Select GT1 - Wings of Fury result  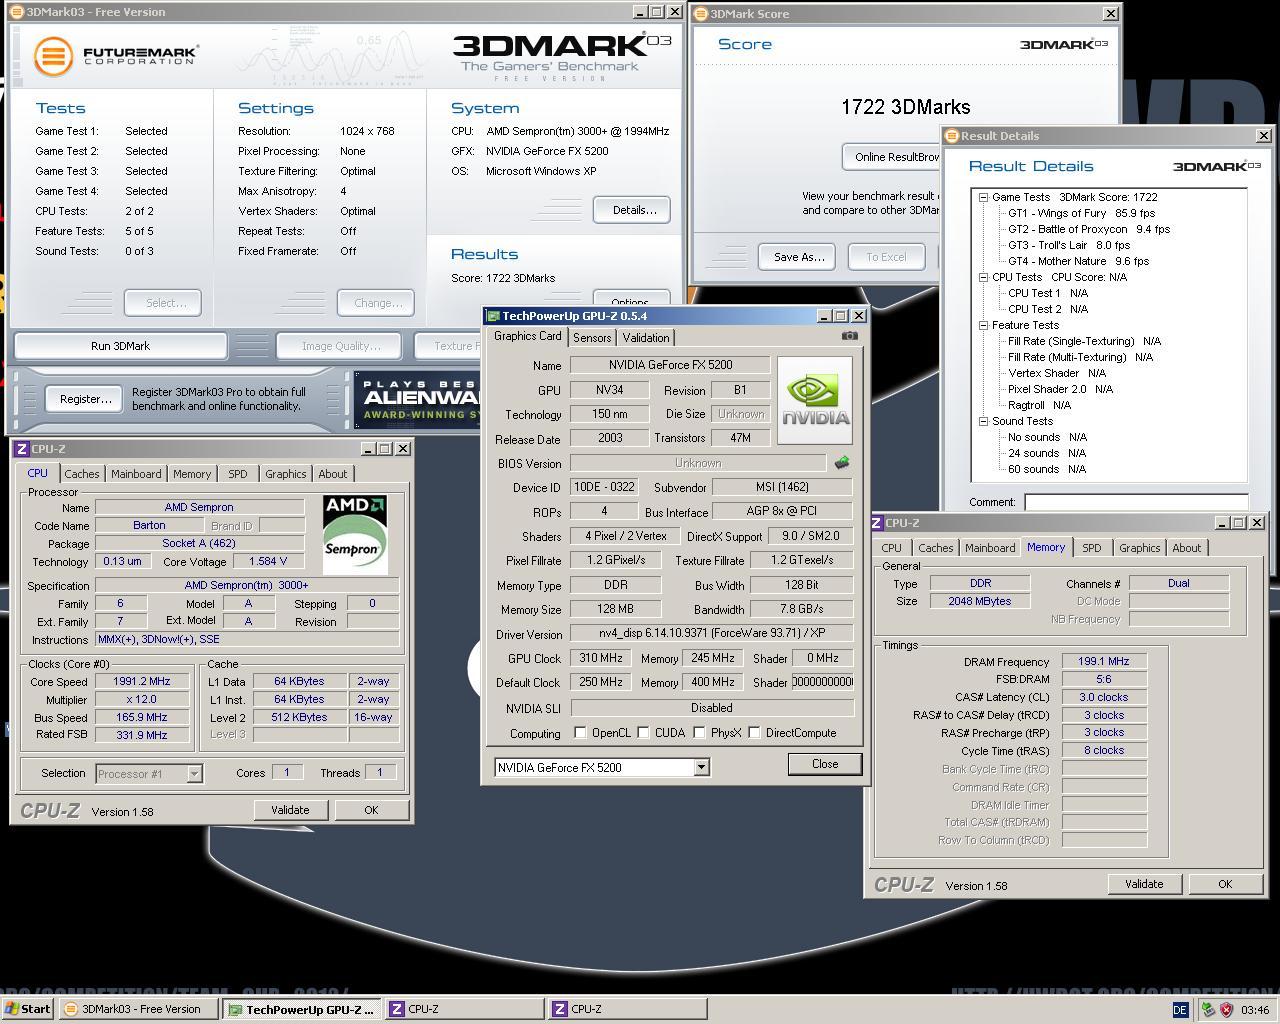pyautogui.click(x=1081, y=213)
